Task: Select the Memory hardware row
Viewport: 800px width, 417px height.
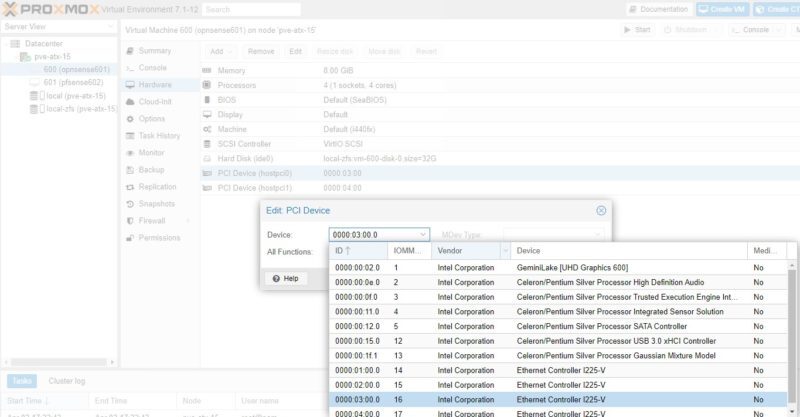Action: pyautogui.click(x=500, y=70)
